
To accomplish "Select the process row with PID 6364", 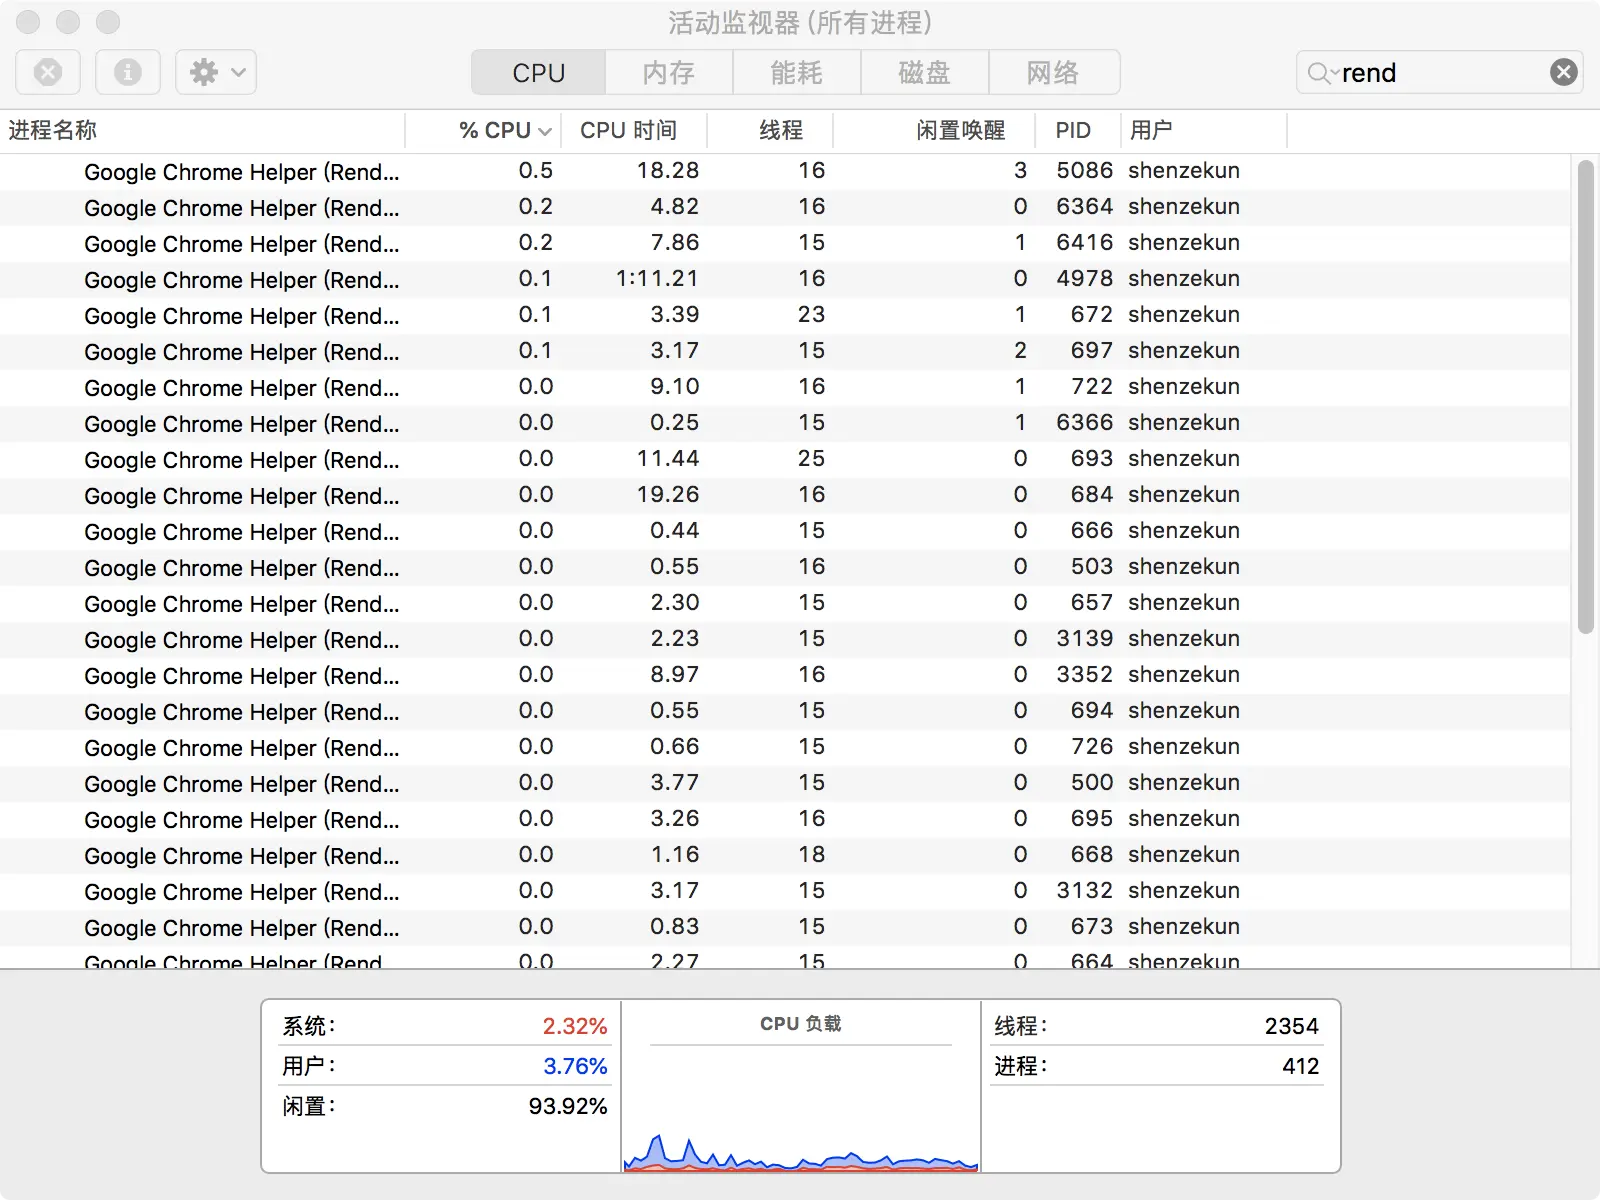I will [785, 207].
